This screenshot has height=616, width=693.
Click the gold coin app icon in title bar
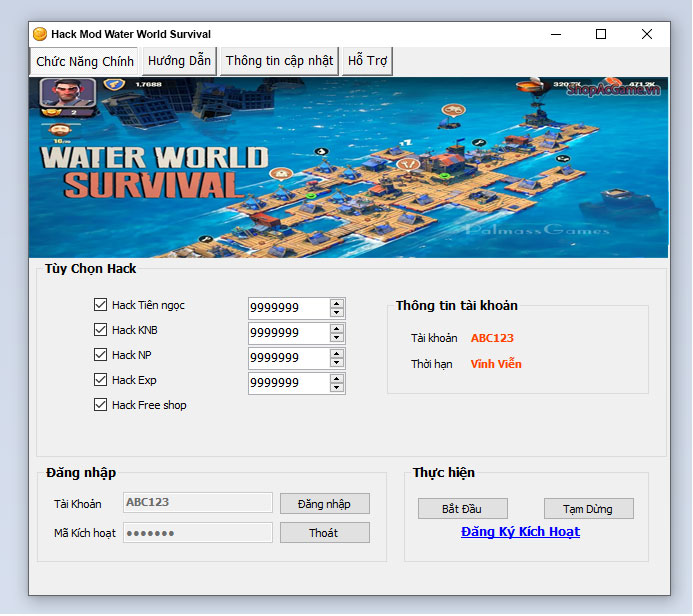(x=40, y=34)
